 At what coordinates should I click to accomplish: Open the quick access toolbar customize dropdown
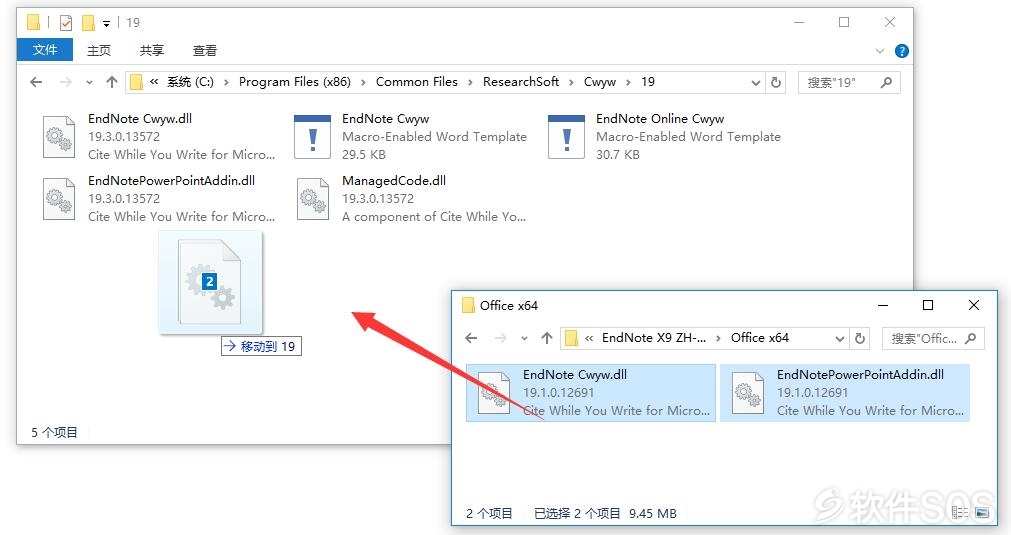(106, 24)
